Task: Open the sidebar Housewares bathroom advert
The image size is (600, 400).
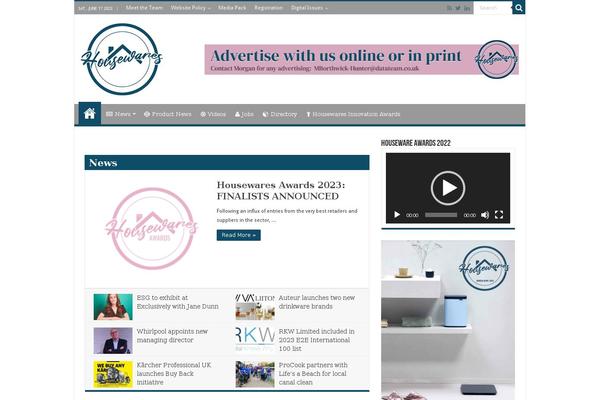Action: pos(448,320)
